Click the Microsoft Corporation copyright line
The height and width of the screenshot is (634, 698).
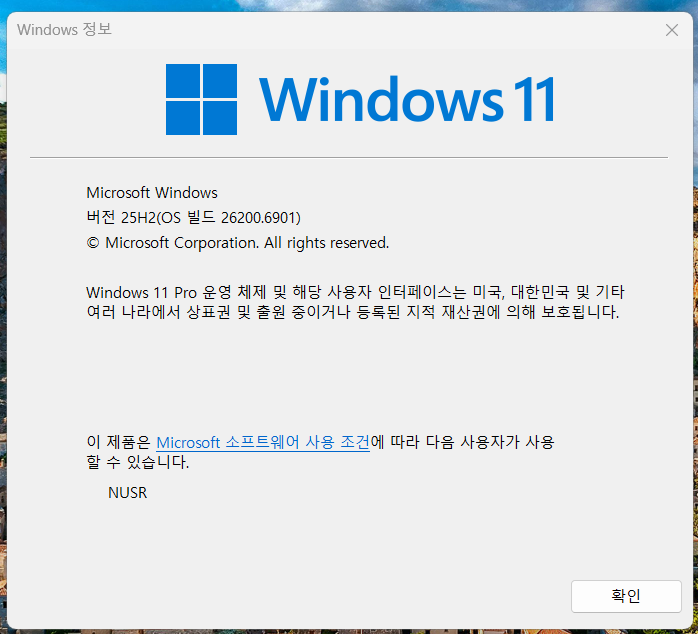[x=238, y=243]
